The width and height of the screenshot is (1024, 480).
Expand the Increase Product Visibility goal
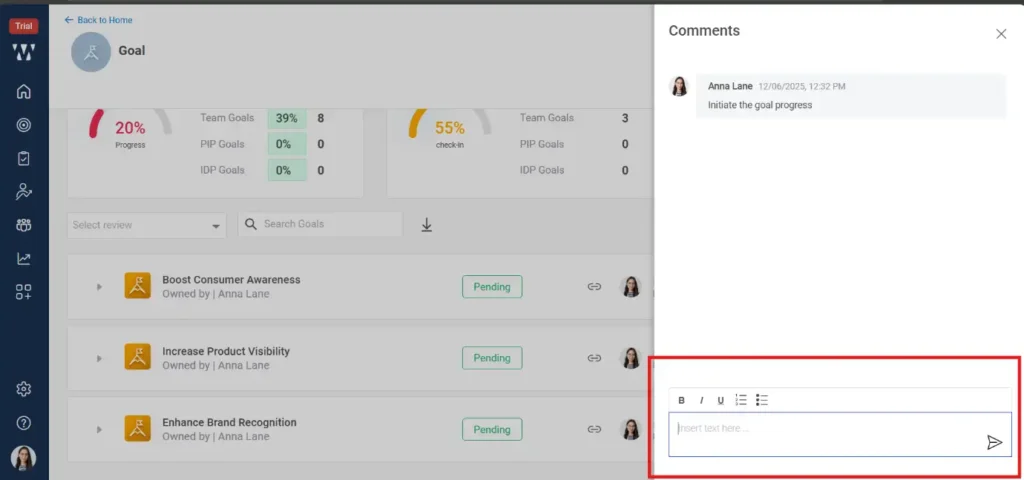tap(99, 359)
